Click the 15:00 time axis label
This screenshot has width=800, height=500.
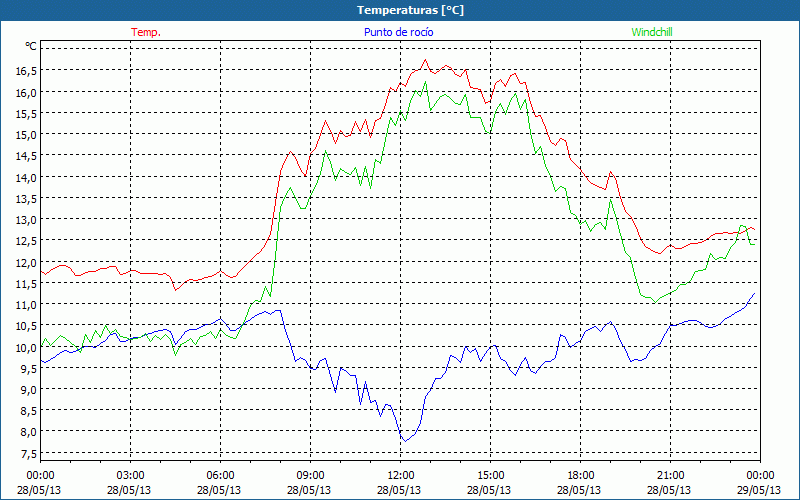pos(490,476)
